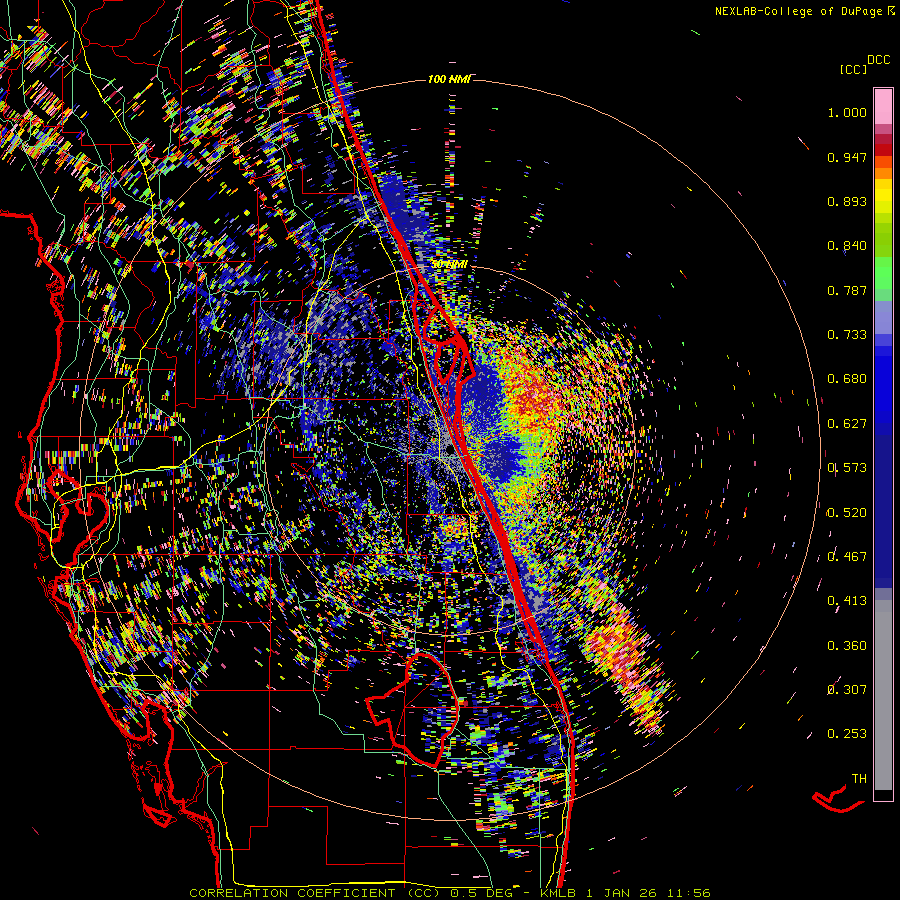Click the 0.840 legend value
The width and height of the screenshot is (900, 900).
point(847,246)
